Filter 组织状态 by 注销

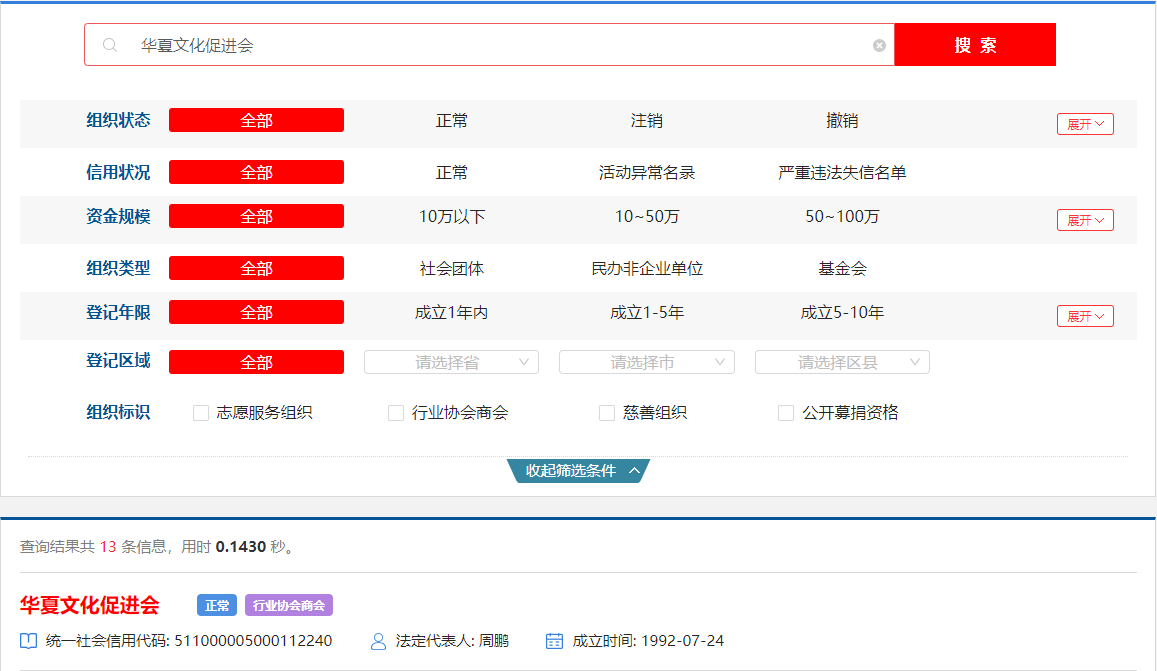(646, 120)
